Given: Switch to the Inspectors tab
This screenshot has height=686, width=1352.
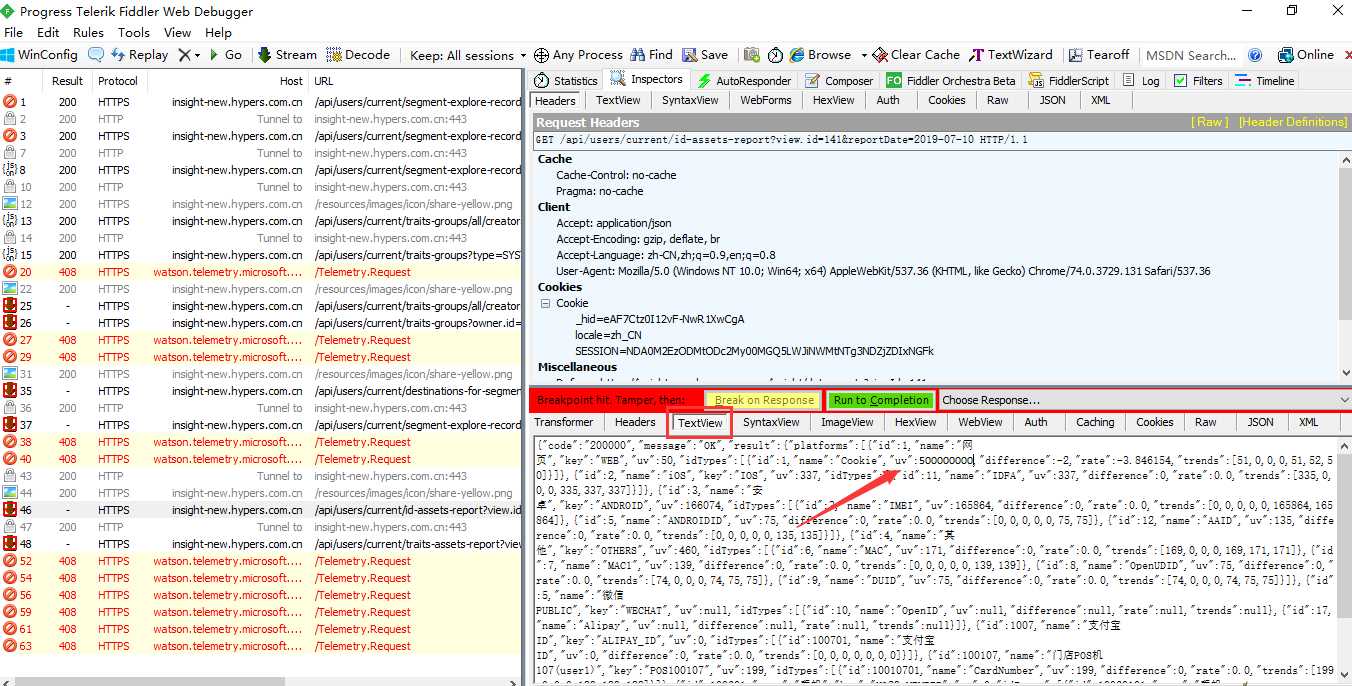Looking at the screenshot, I should pyautogui.click(x=647, y=80).
